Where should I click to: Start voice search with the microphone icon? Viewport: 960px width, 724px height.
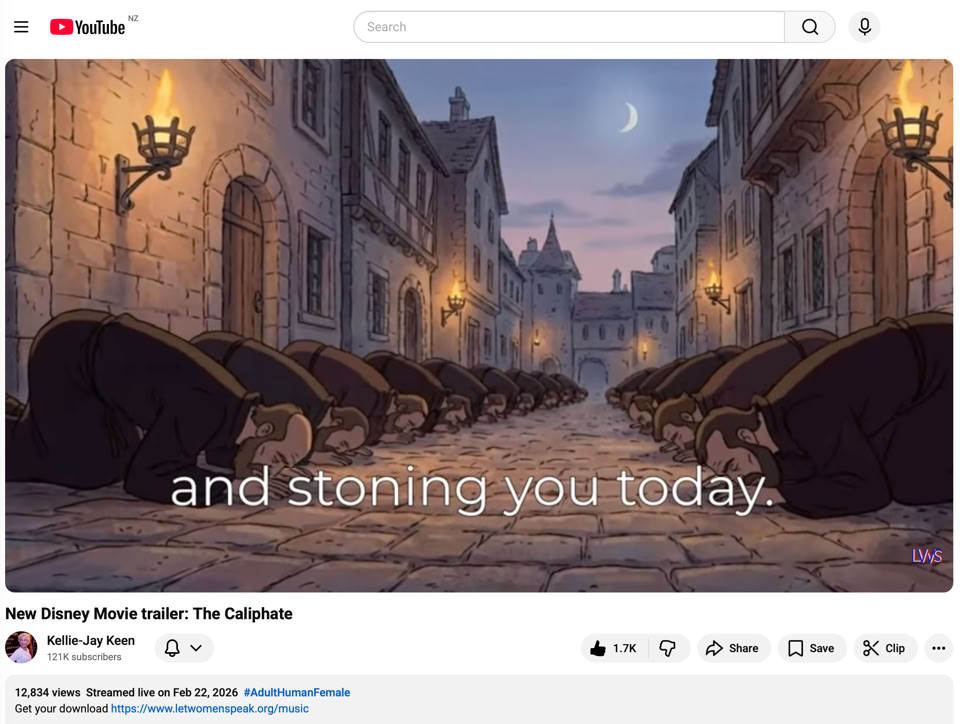864,27
